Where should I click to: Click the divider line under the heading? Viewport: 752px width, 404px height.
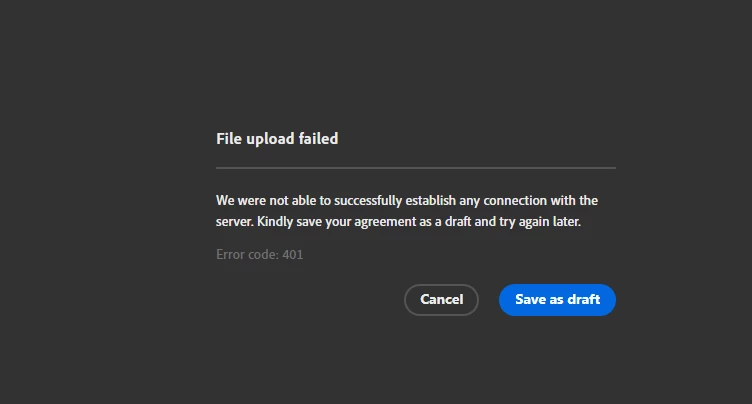click(x=416, y=168)
